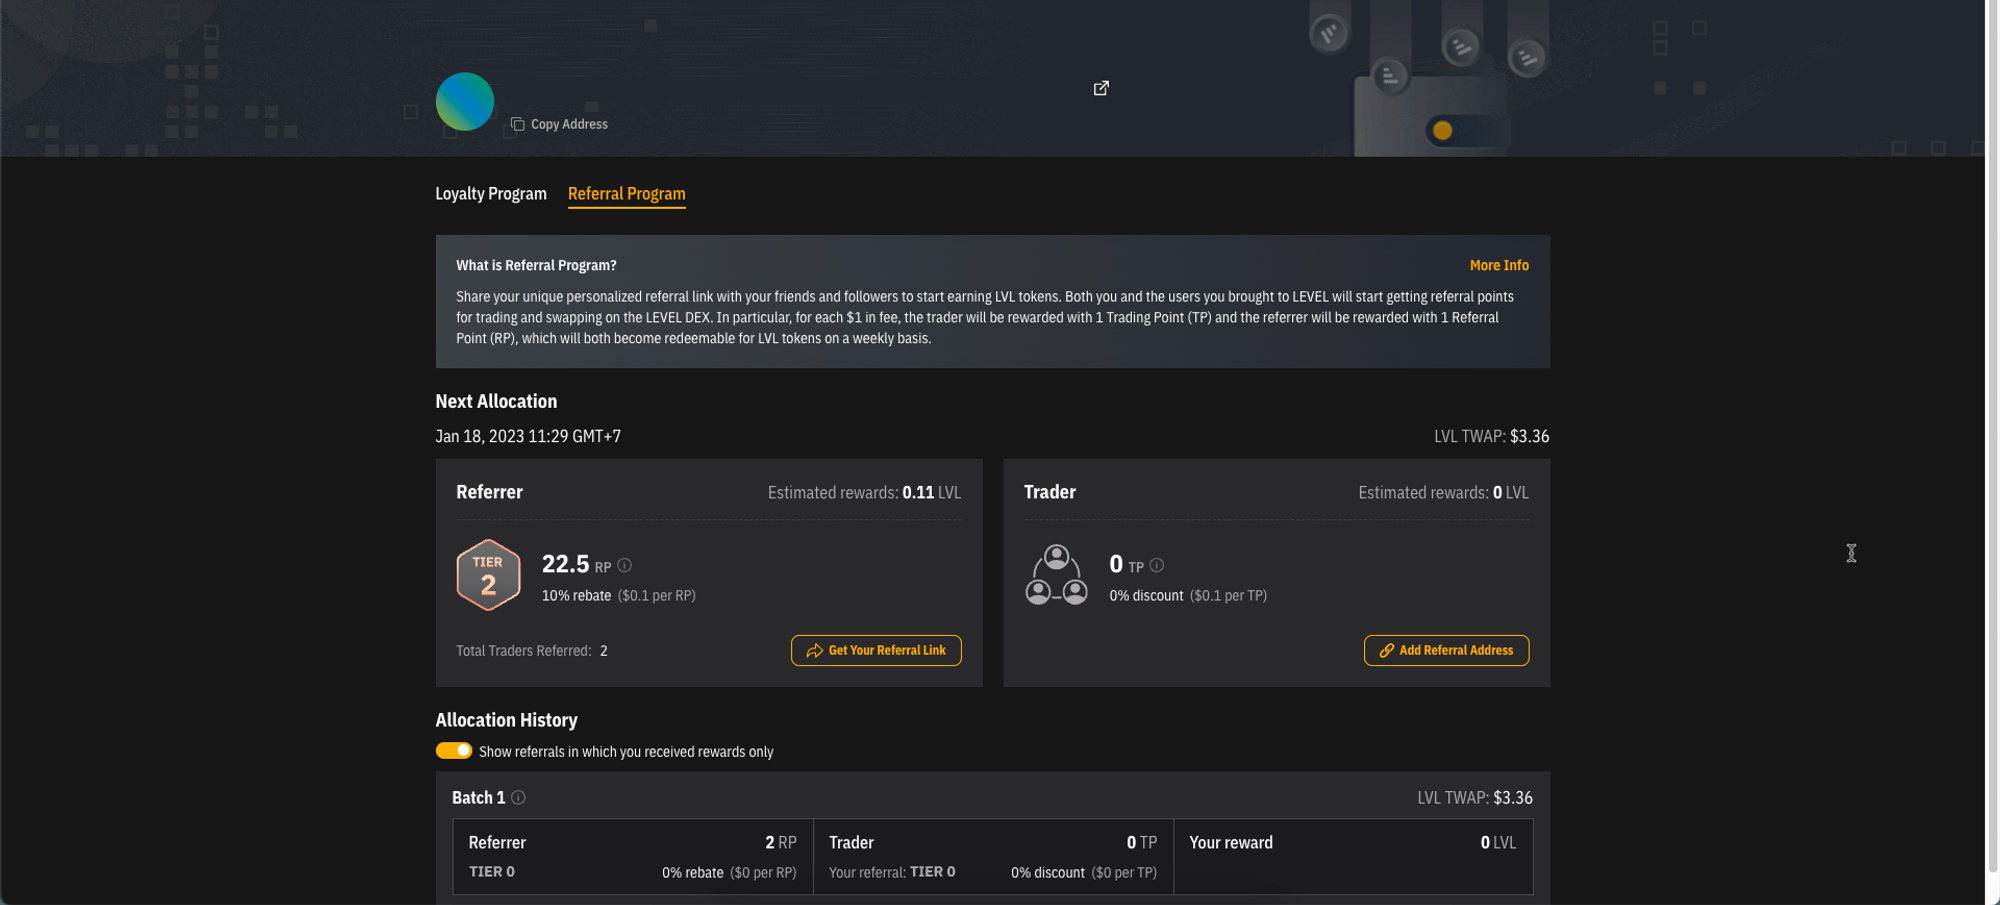
Task: Click the info icon next to Batch 1
Action: click(x=518, y=797)
